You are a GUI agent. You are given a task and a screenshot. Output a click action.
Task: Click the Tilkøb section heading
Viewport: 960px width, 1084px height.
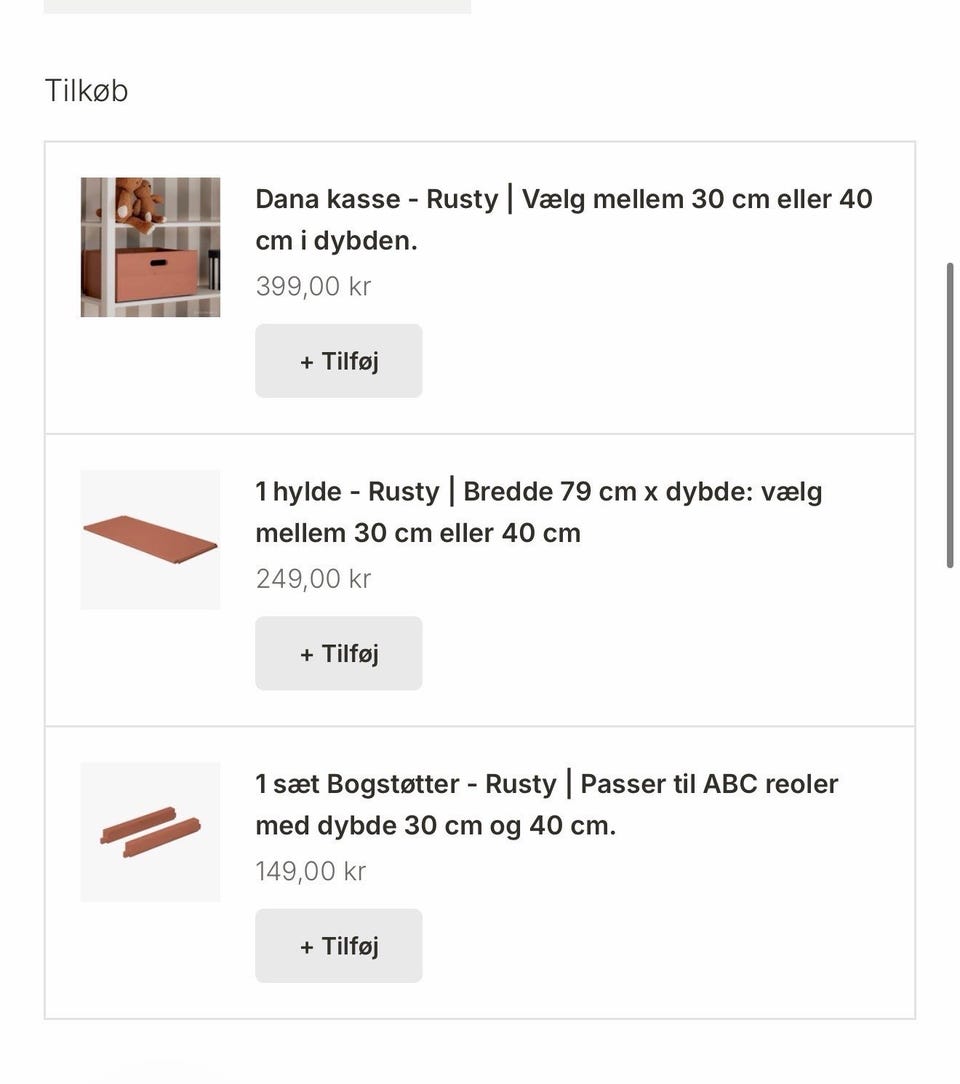point(86,91)
